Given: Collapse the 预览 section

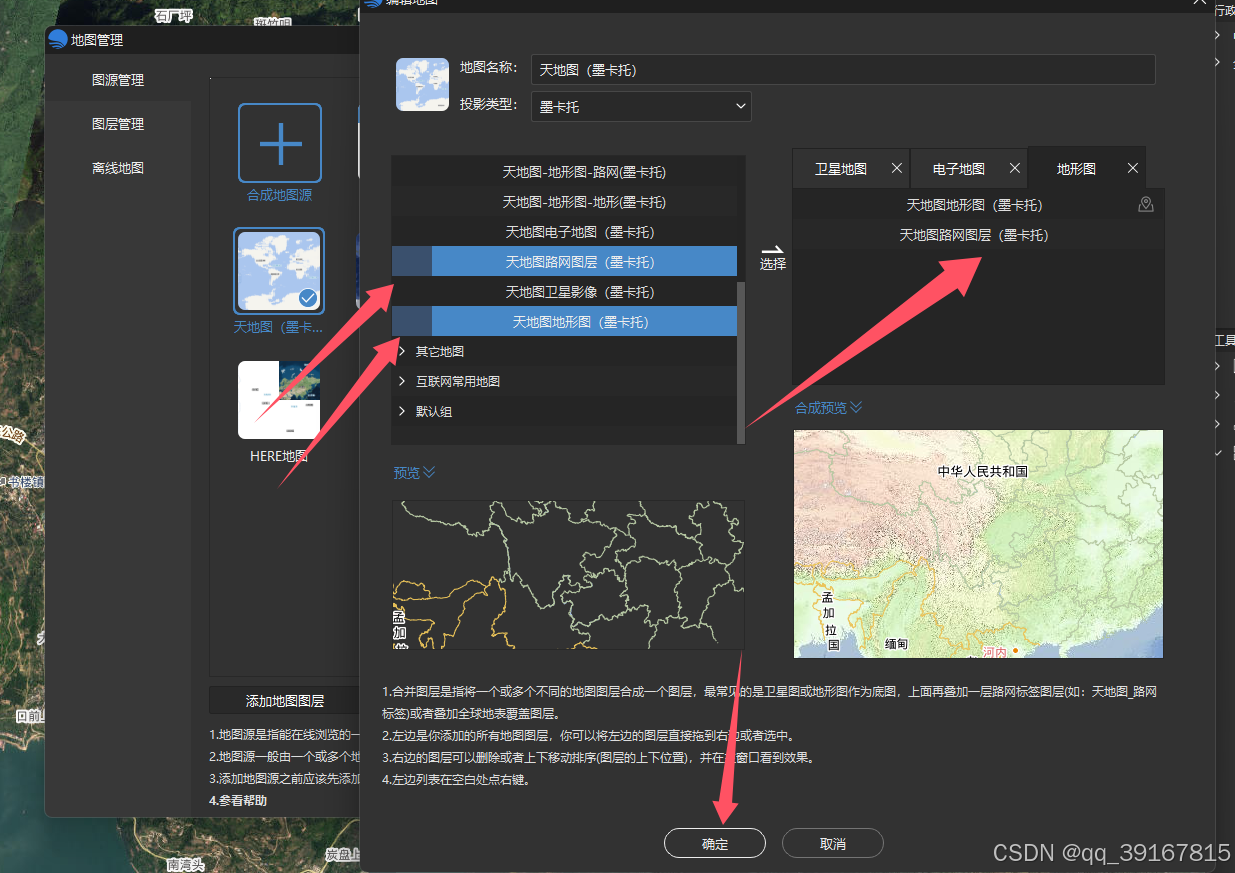Looking at the screenshot, I should tap(414, 473).
